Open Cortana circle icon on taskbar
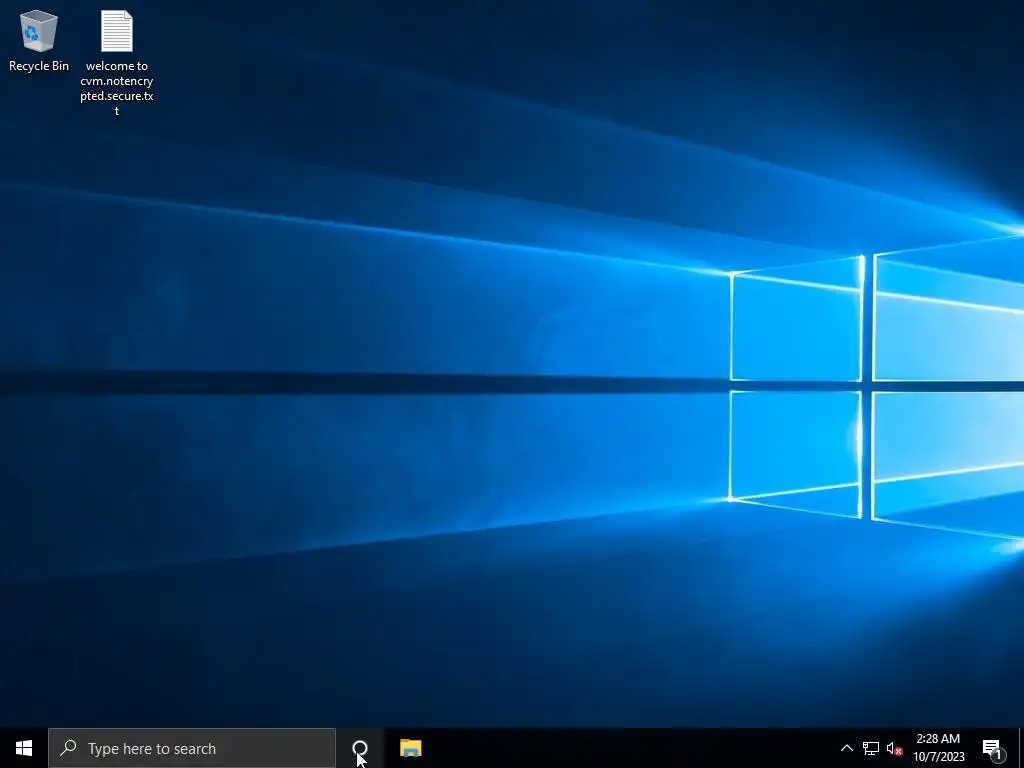Viewport: 1024px width, 768px height. pos(360,748)
